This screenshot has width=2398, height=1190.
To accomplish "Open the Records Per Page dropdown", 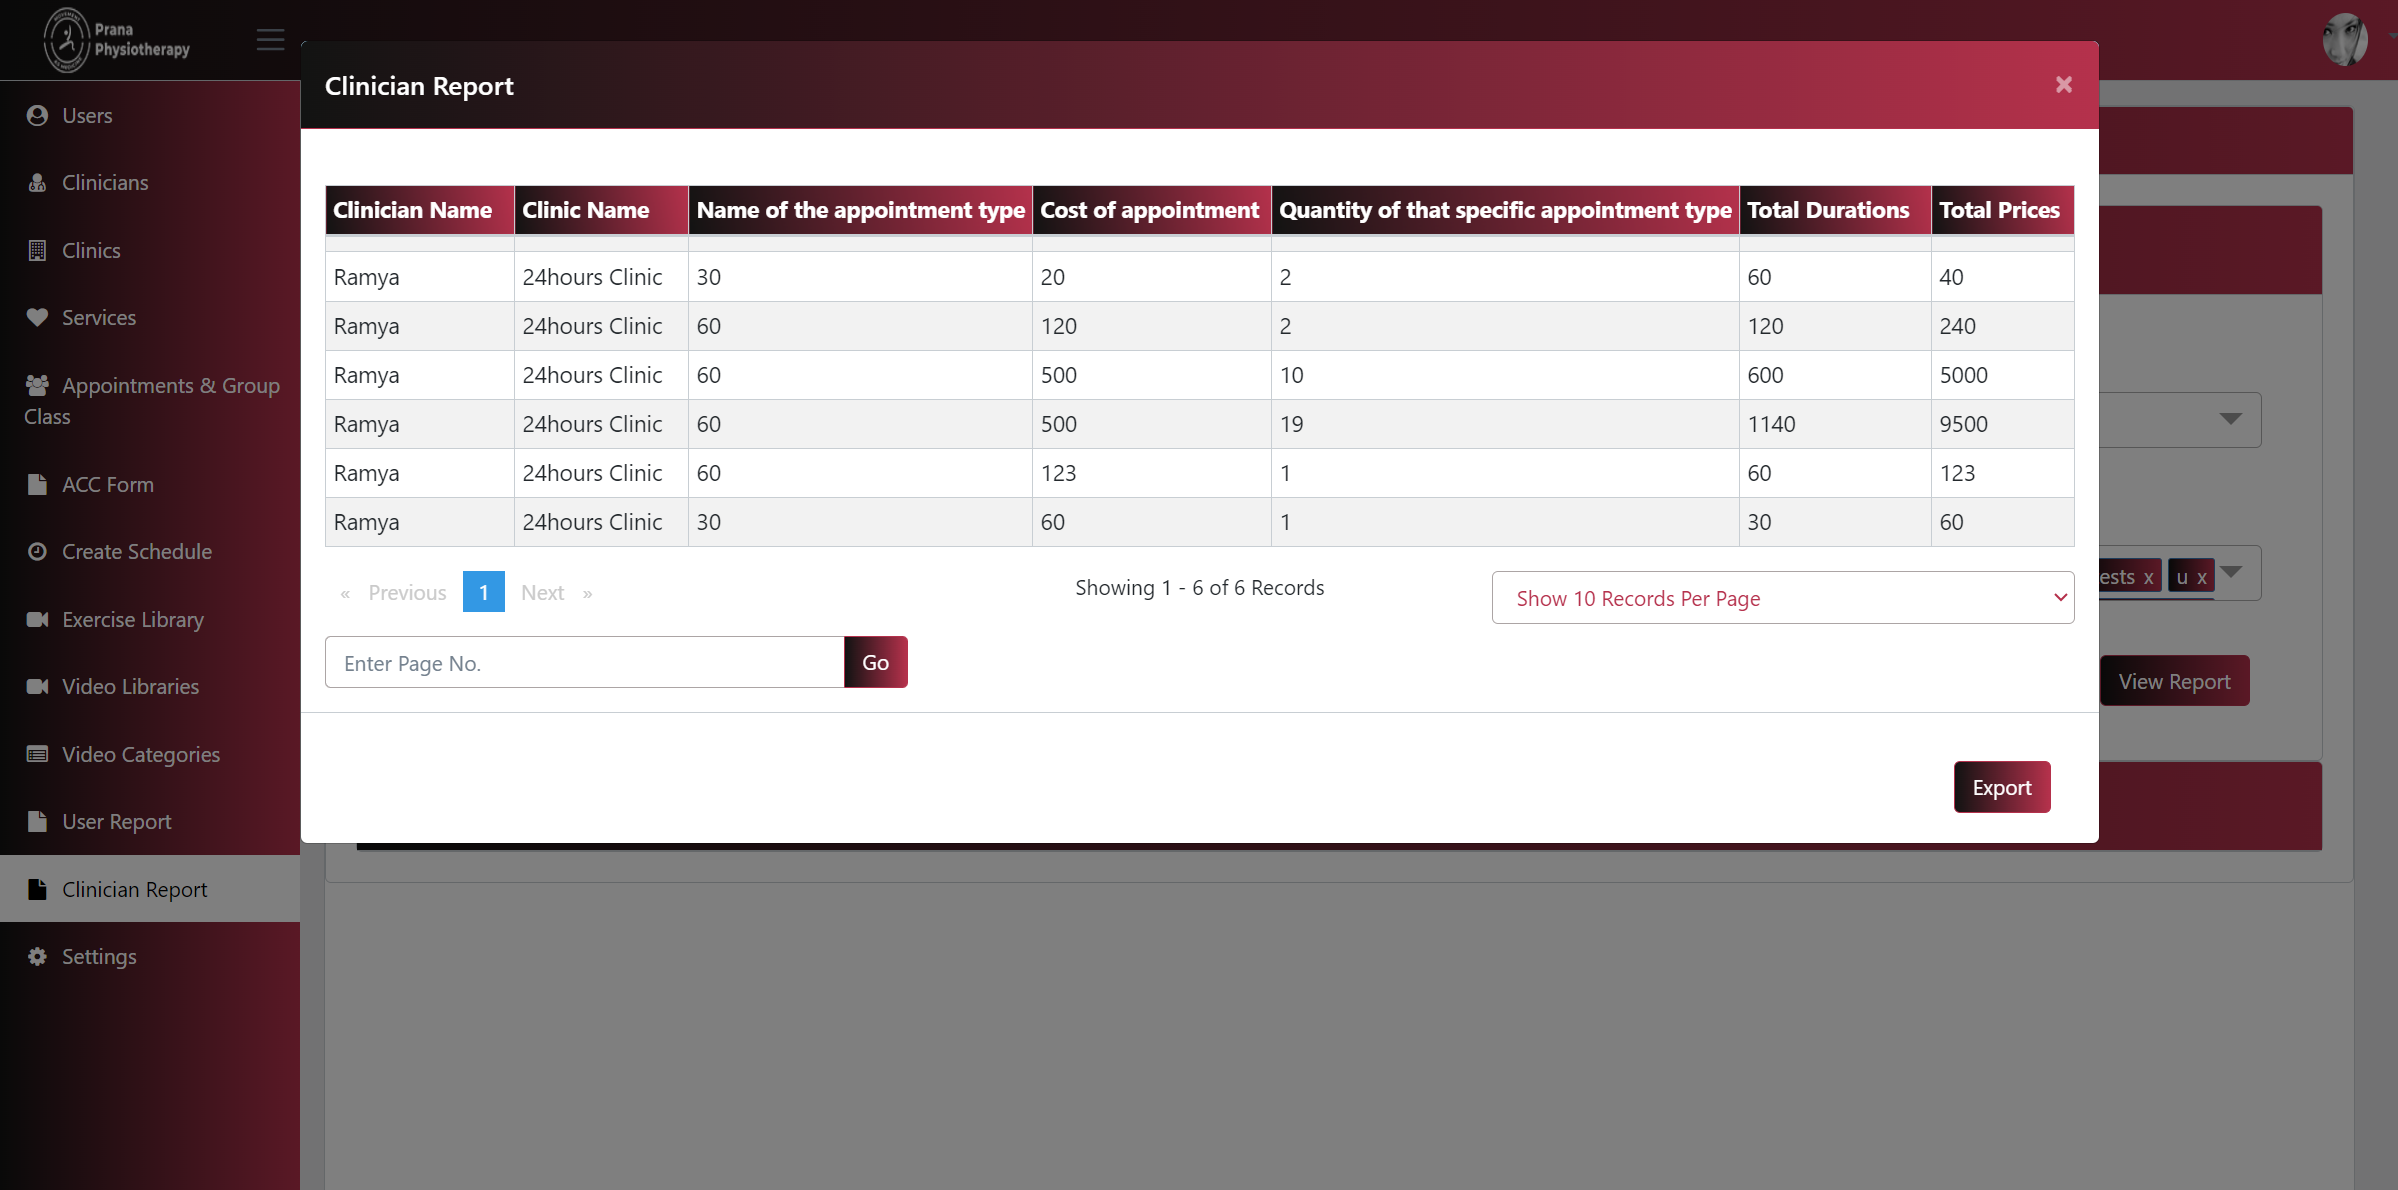I will click(x=1782, y=598).
